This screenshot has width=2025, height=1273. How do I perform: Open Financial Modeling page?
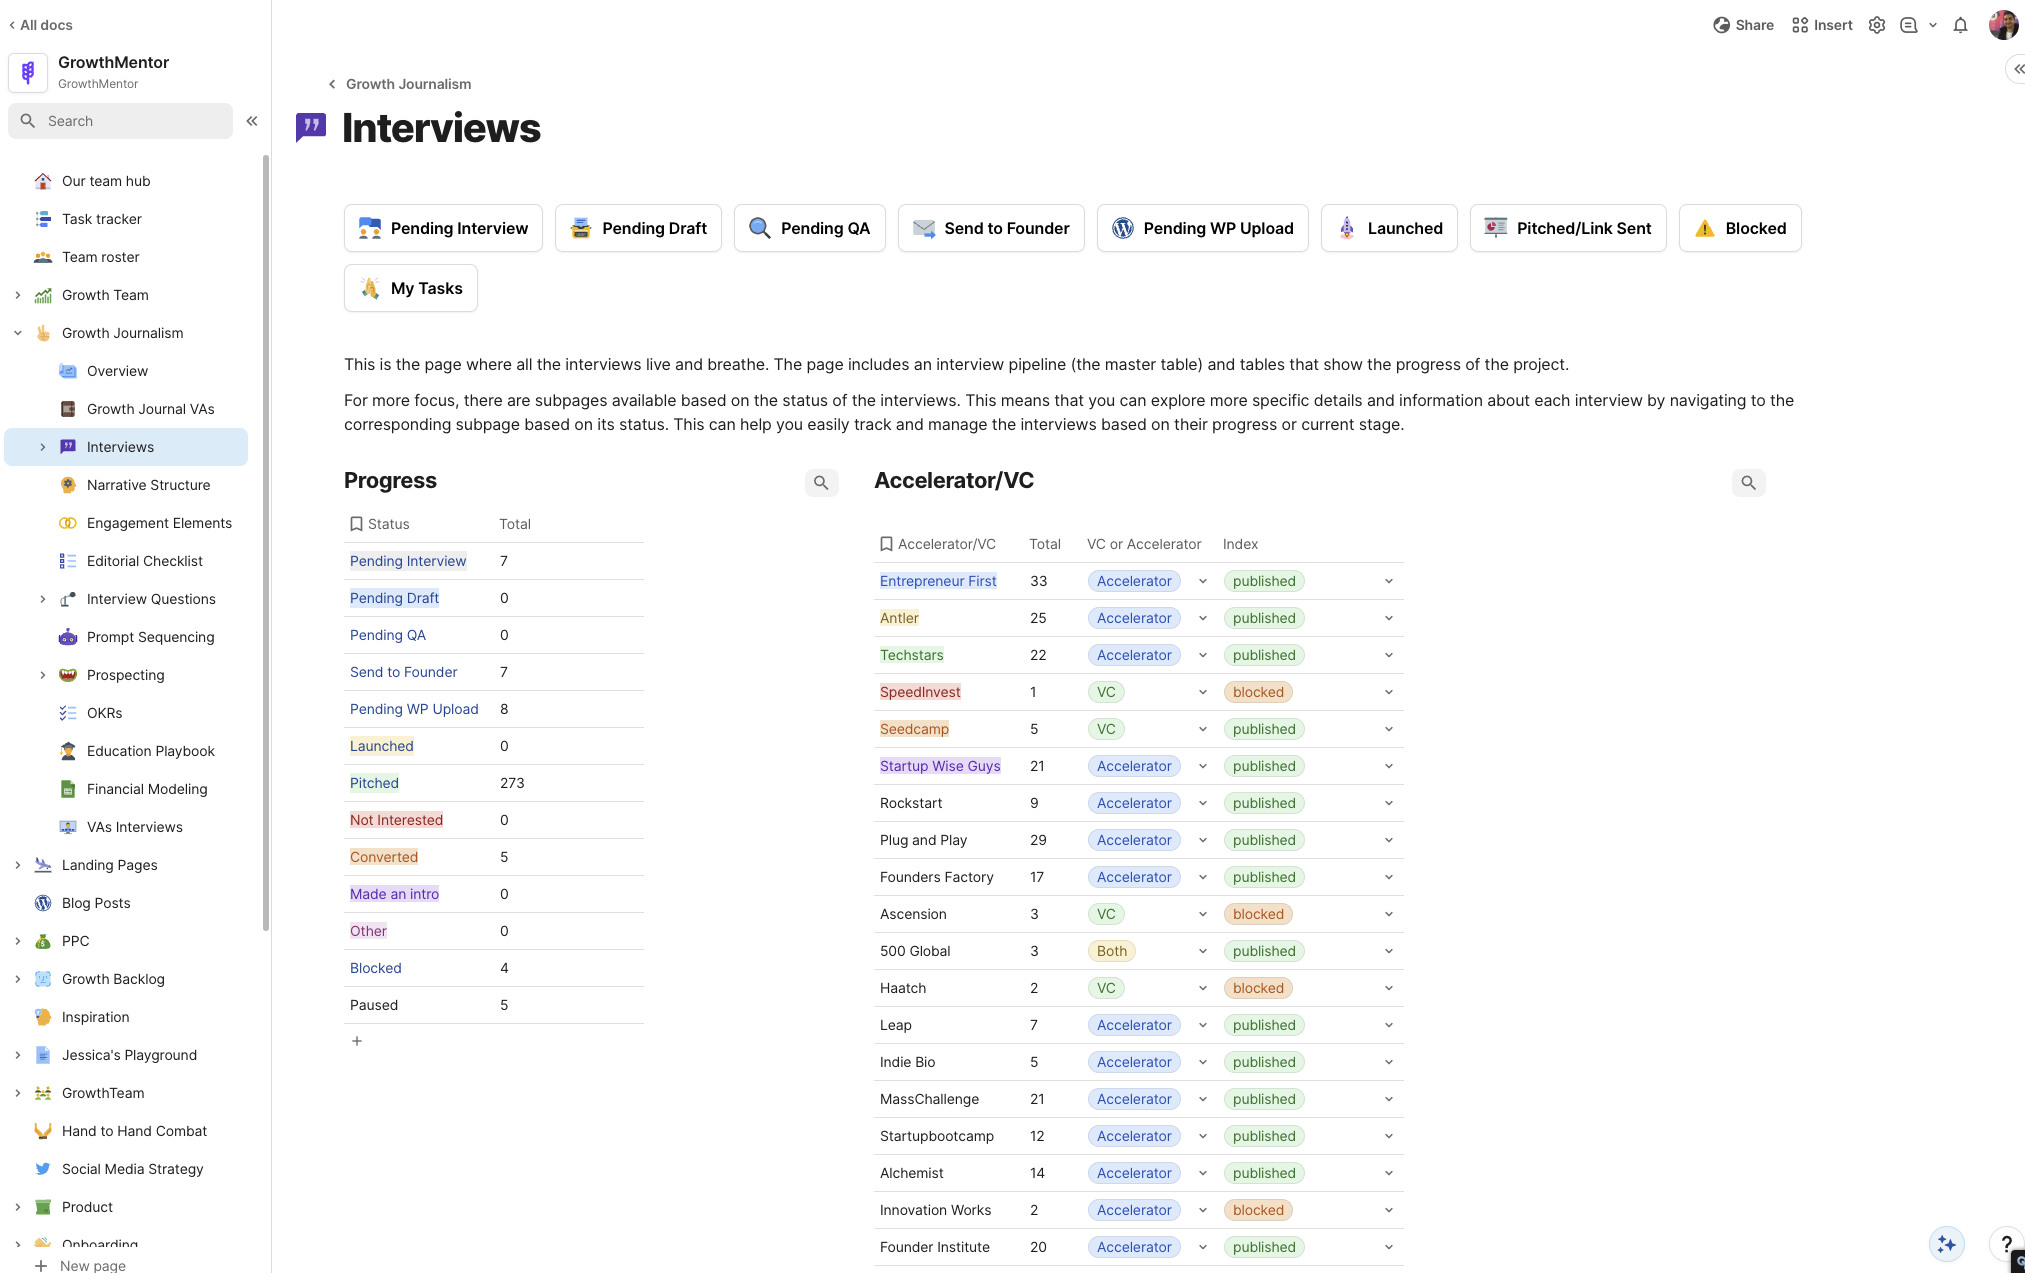coord(147,789)
